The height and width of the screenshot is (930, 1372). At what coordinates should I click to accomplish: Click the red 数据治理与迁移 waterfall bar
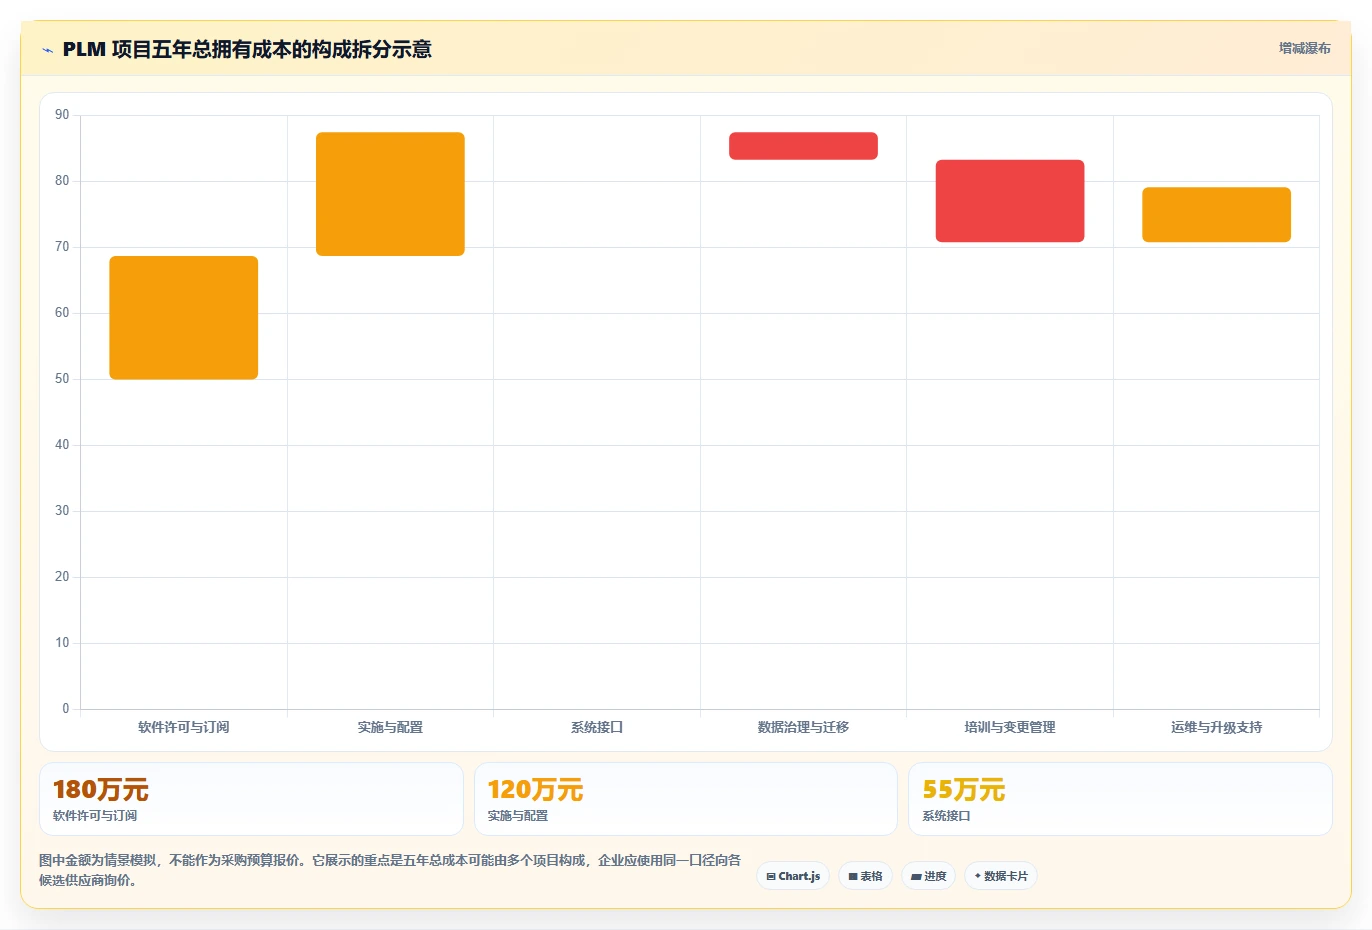pos(803,146)
